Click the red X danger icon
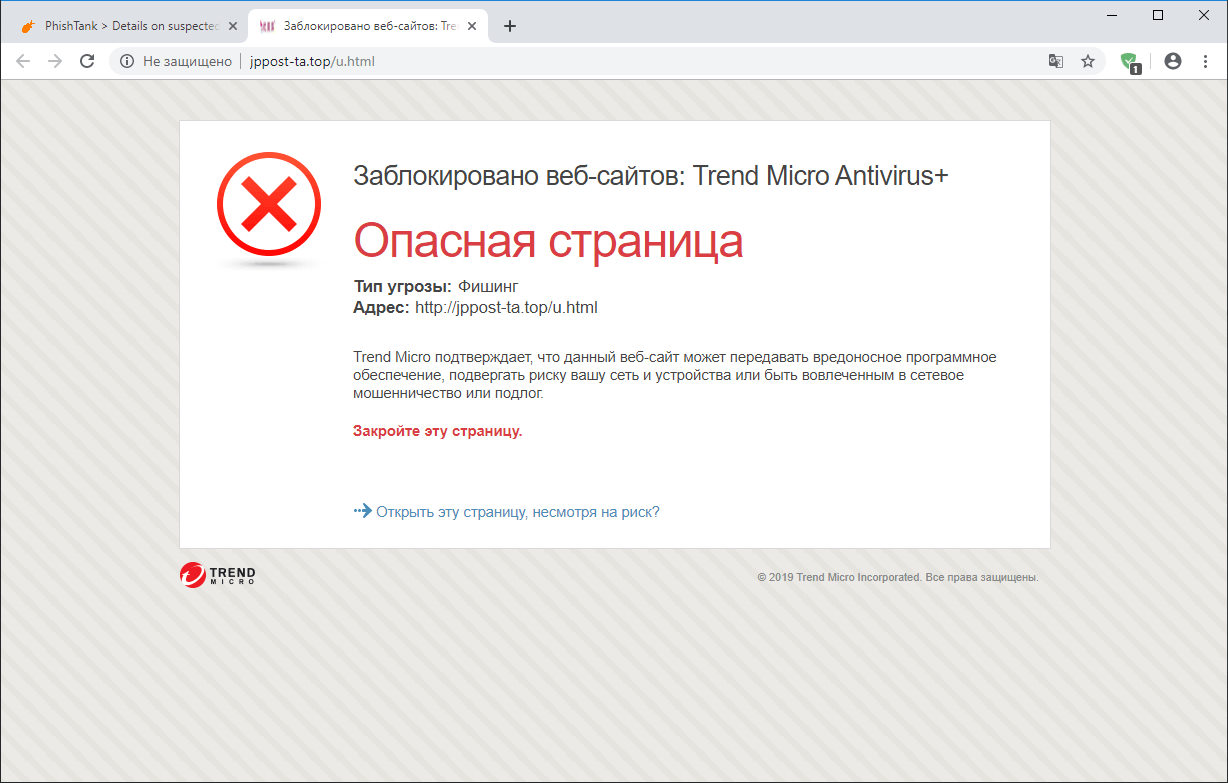The width and height of the screenshot is (1228, 783). coord(269,206)
